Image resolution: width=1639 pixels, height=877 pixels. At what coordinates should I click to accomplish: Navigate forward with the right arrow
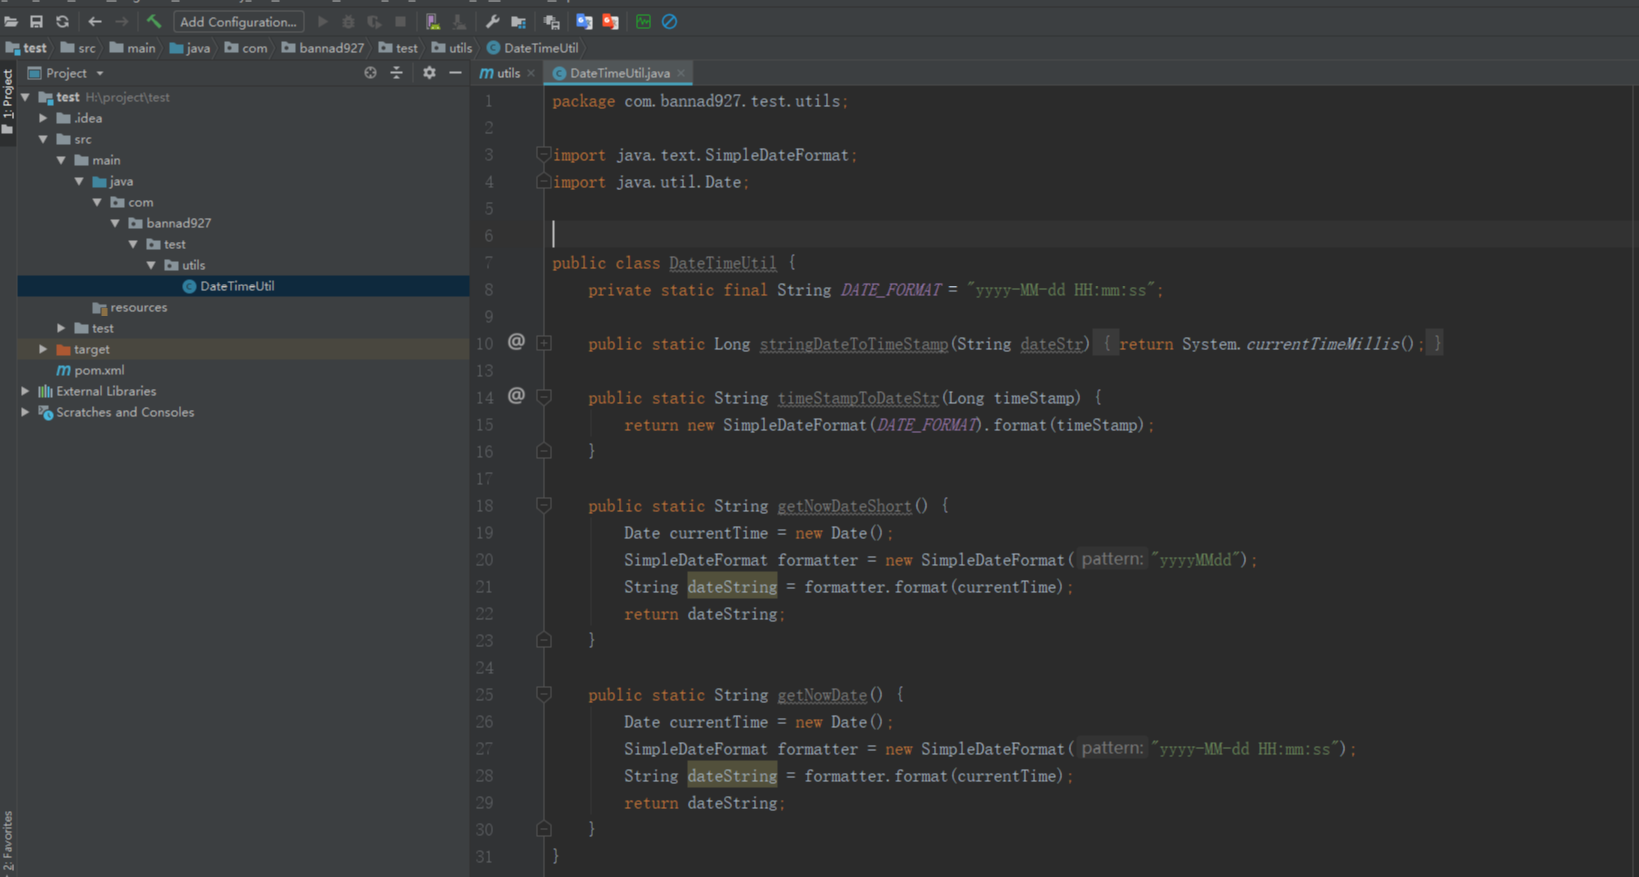(121, 21)
